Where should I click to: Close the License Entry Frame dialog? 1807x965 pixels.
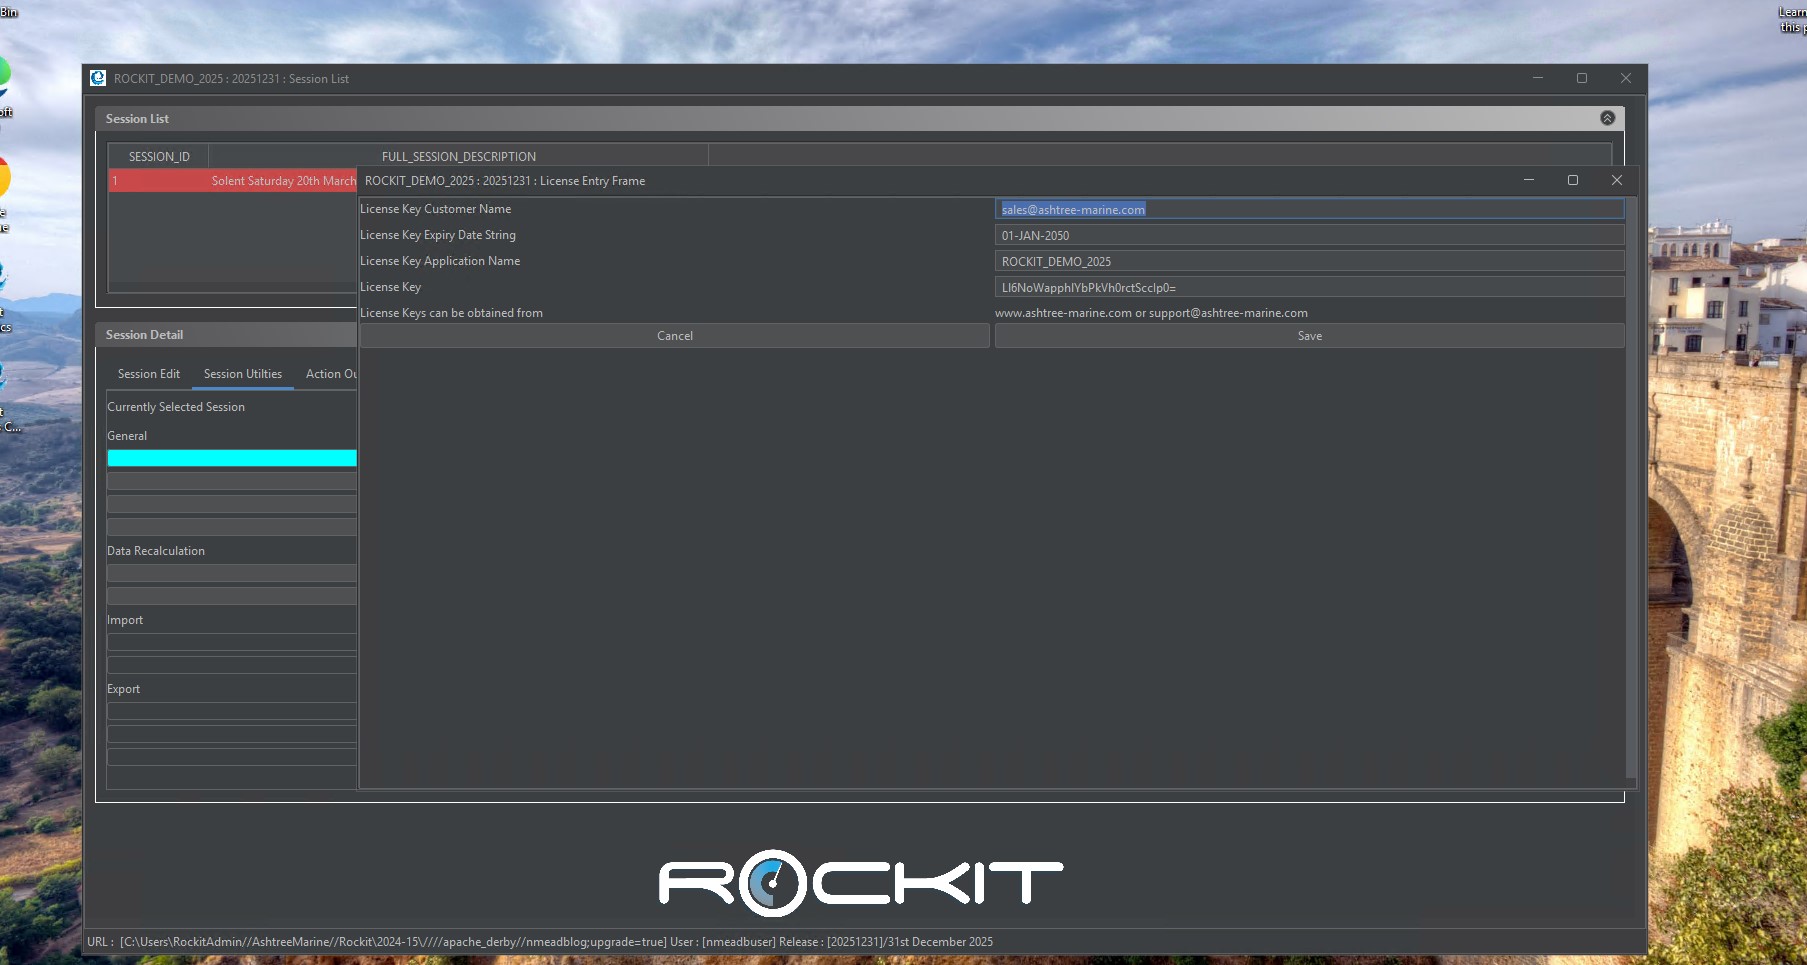[x=1616, y=180]
